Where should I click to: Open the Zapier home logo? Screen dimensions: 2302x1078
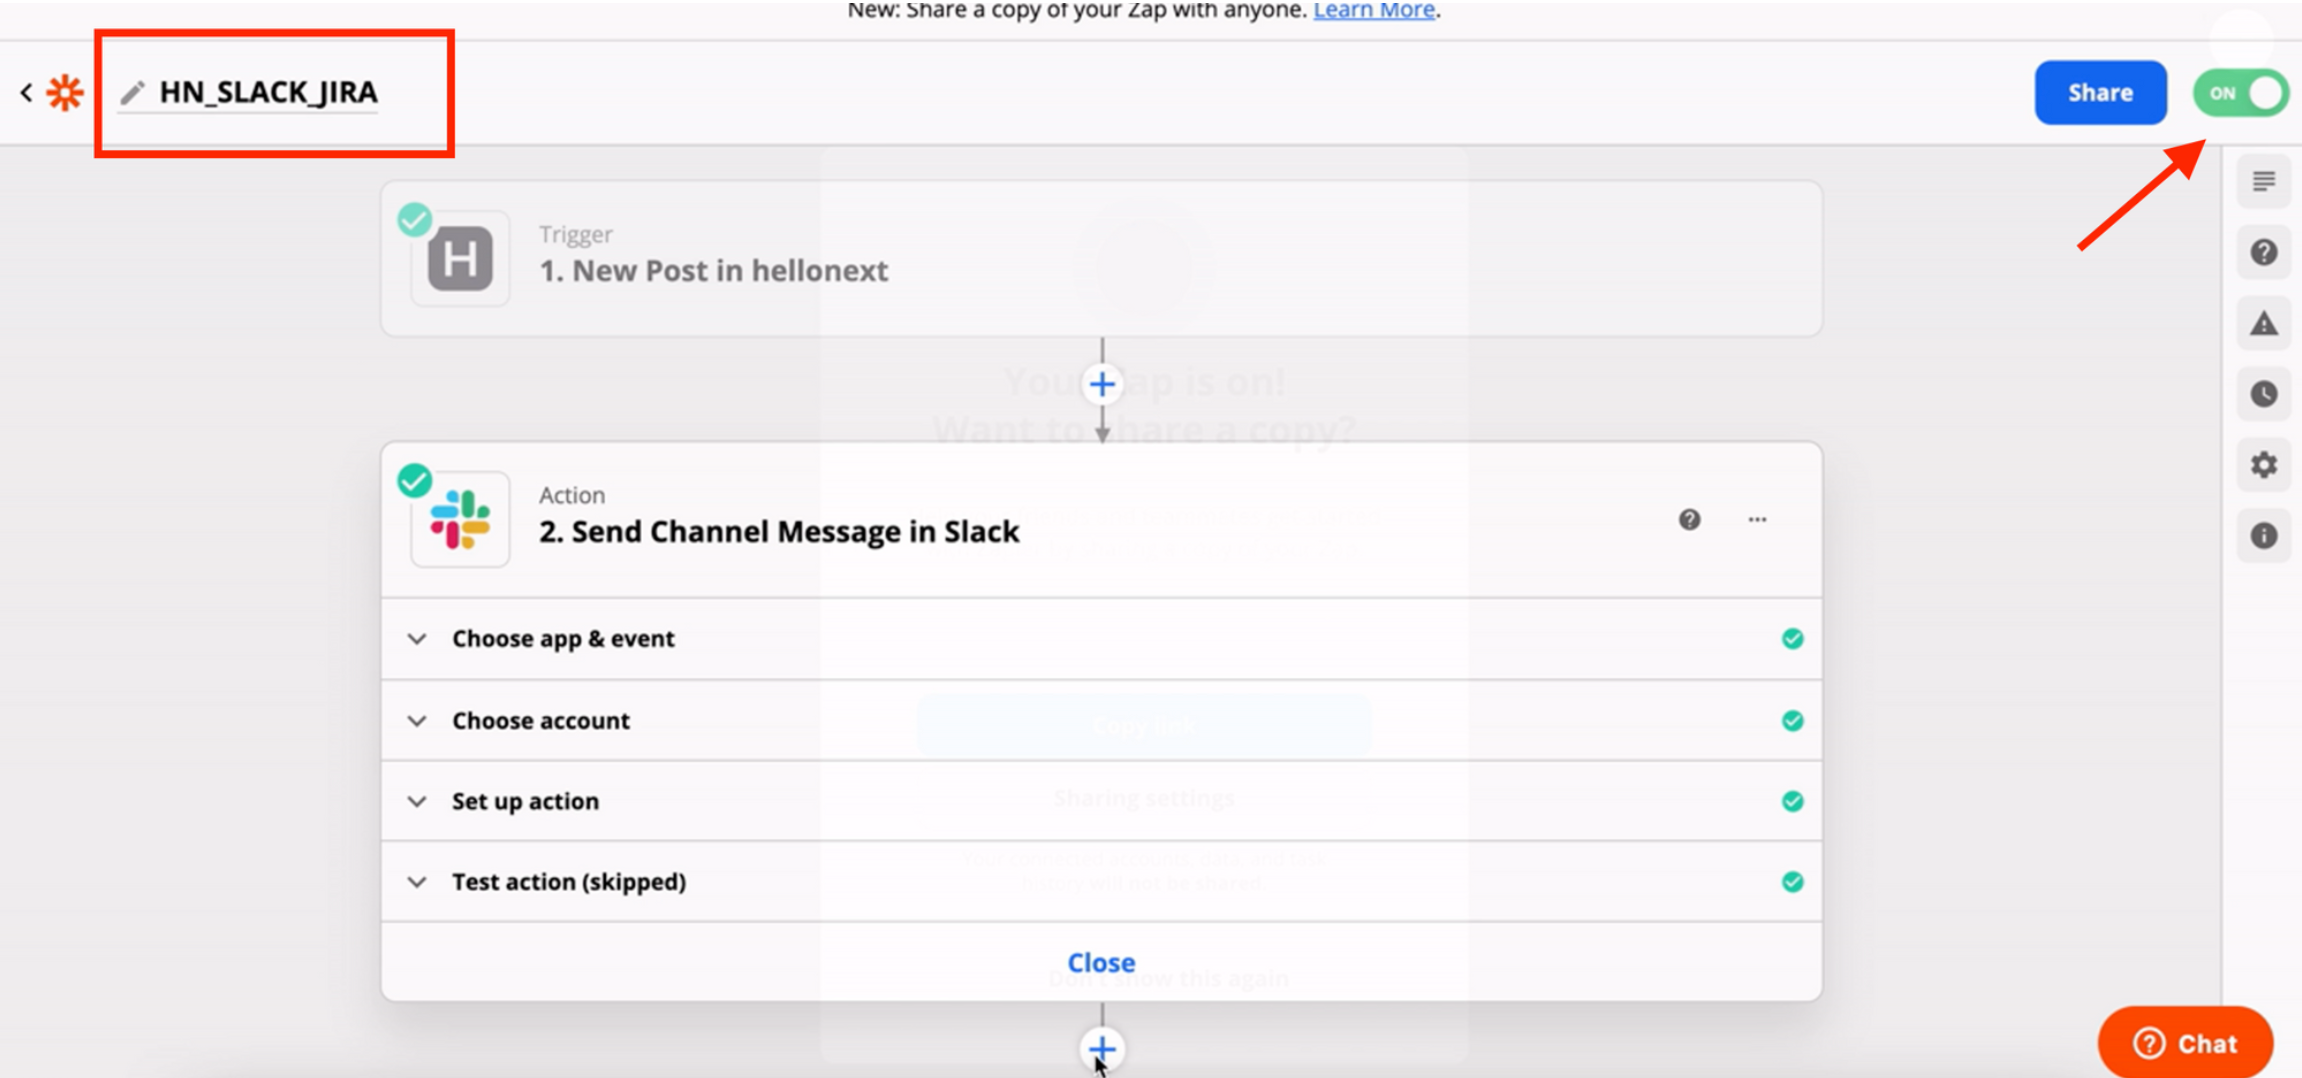65,93
